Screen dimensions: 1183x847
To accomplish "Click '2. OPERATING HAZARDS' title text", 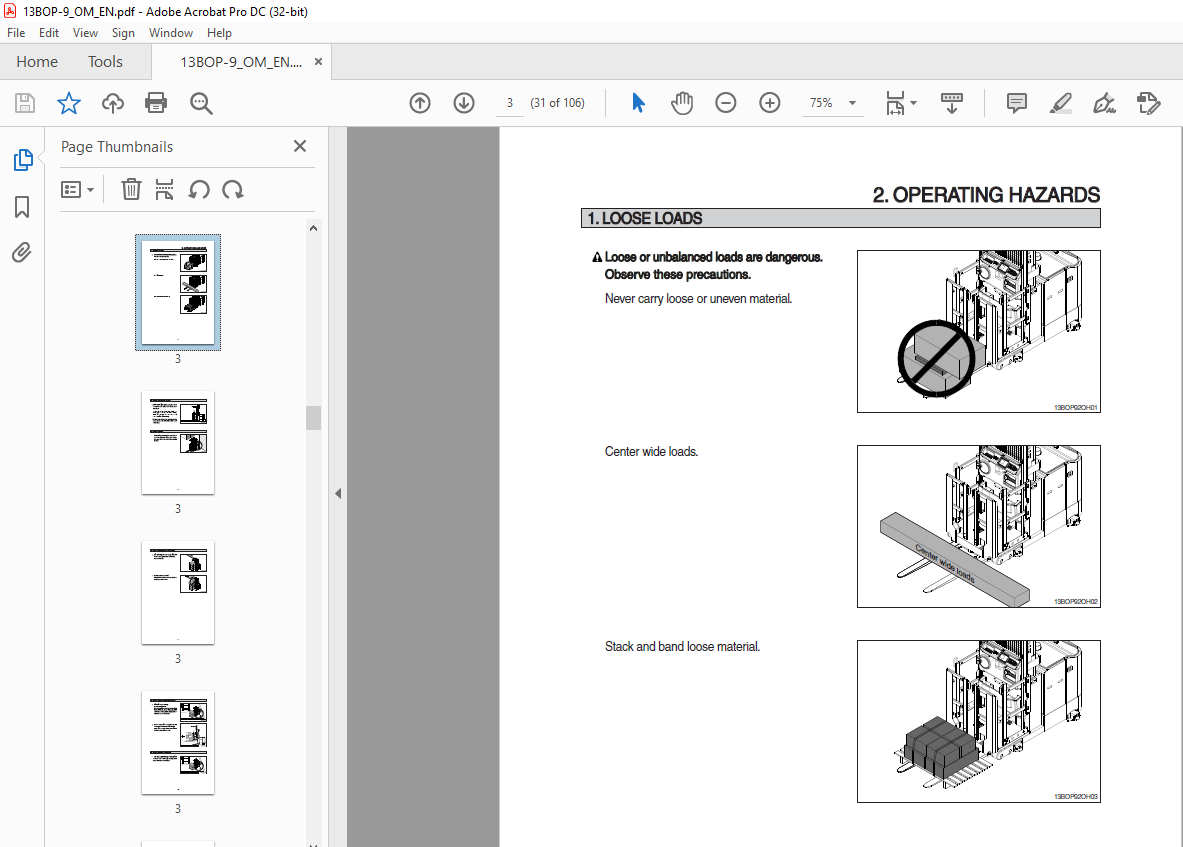I will click(x=986, y=195).
